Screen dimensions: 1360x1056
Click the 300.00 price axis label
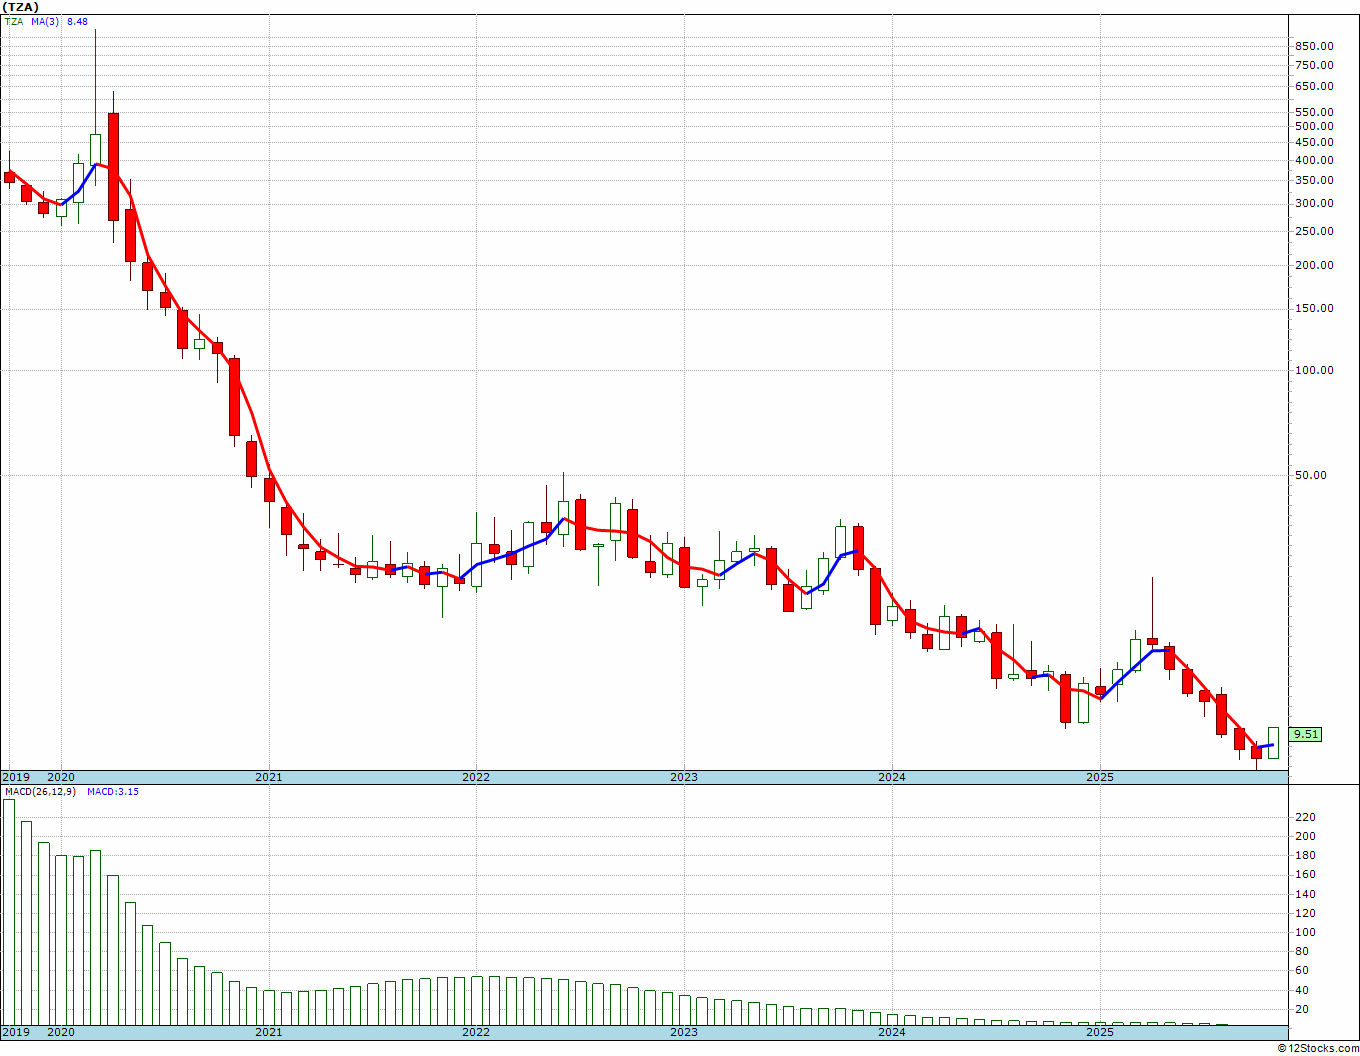coord(1313,203)
